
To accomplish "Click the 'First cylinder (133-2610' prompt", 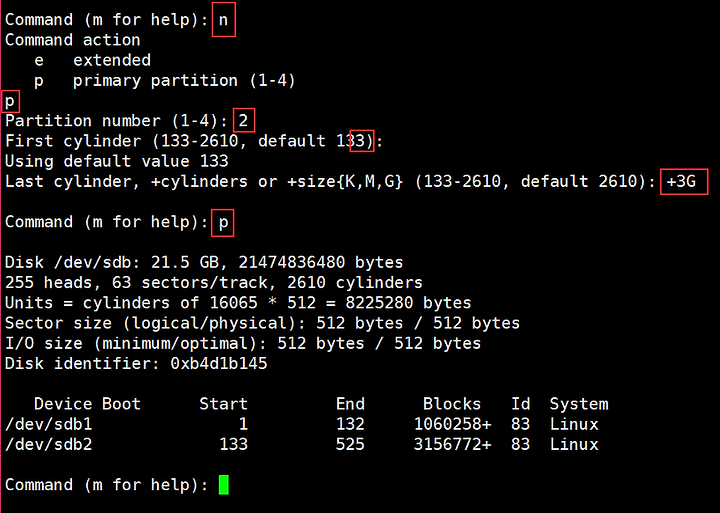I will pos(122,141).
